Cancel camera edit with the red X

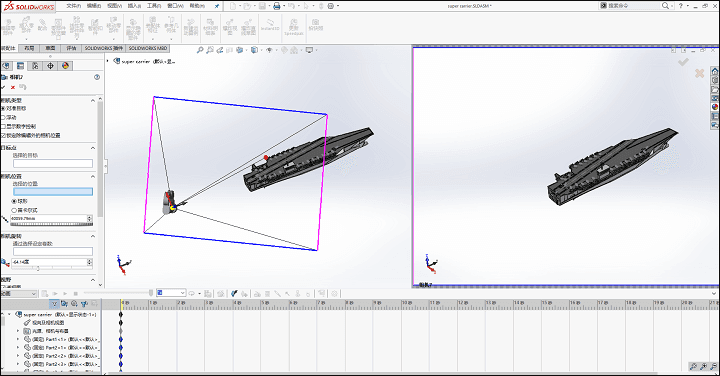[13, 87]
